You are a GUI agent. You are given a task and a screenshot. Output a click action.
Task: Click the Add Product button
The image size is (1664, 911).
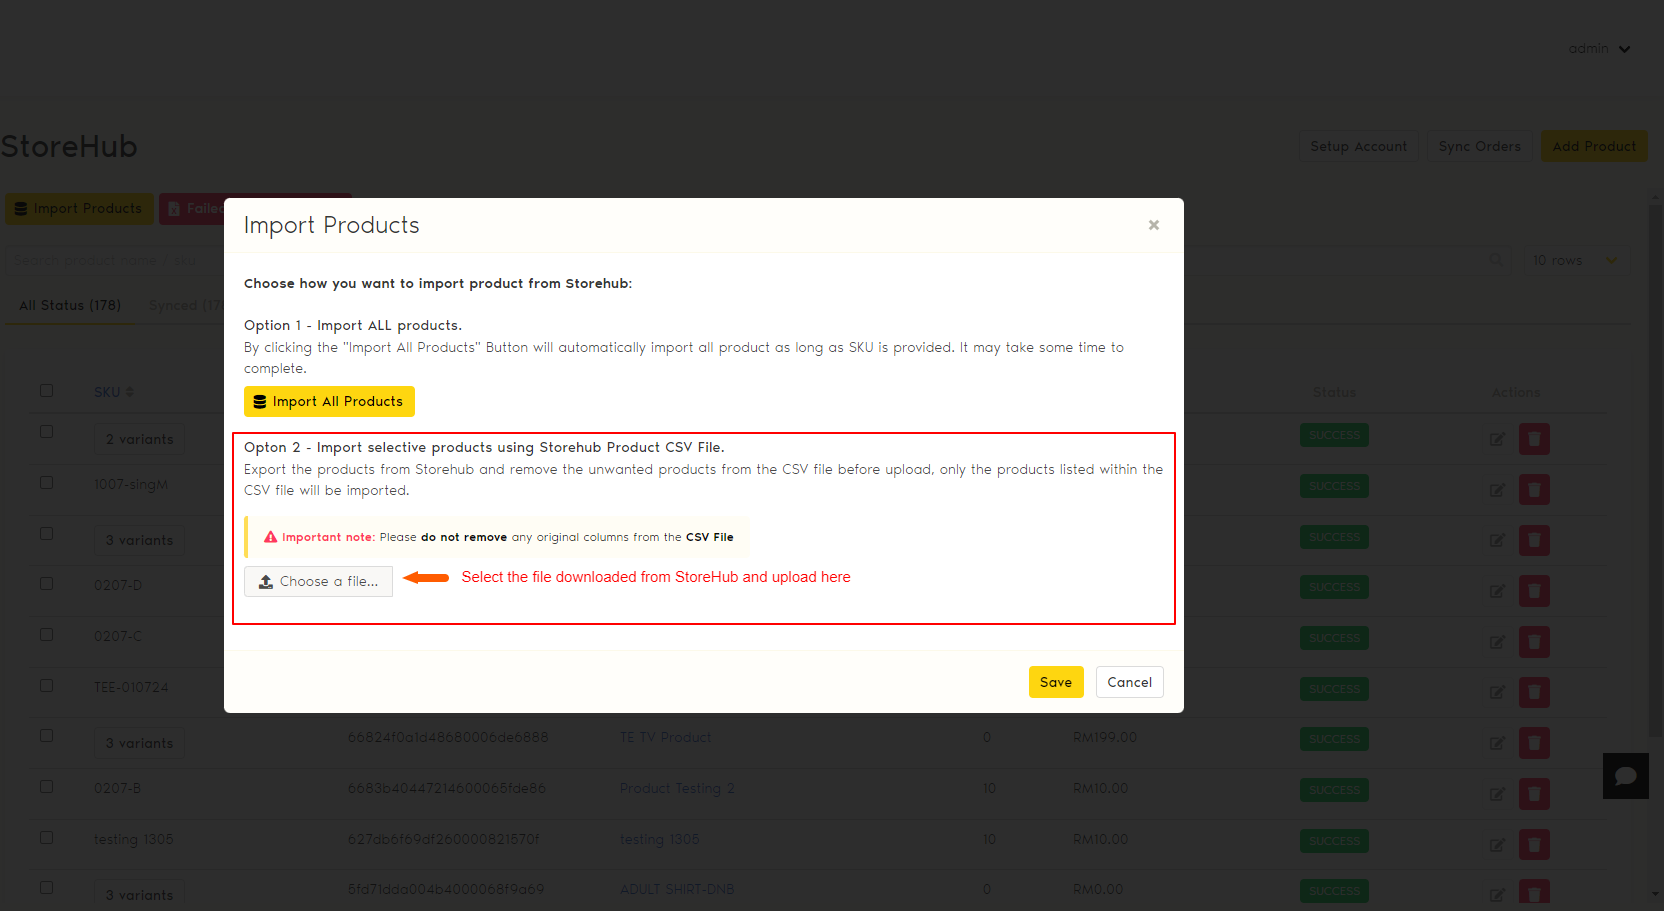point(1593,146)
